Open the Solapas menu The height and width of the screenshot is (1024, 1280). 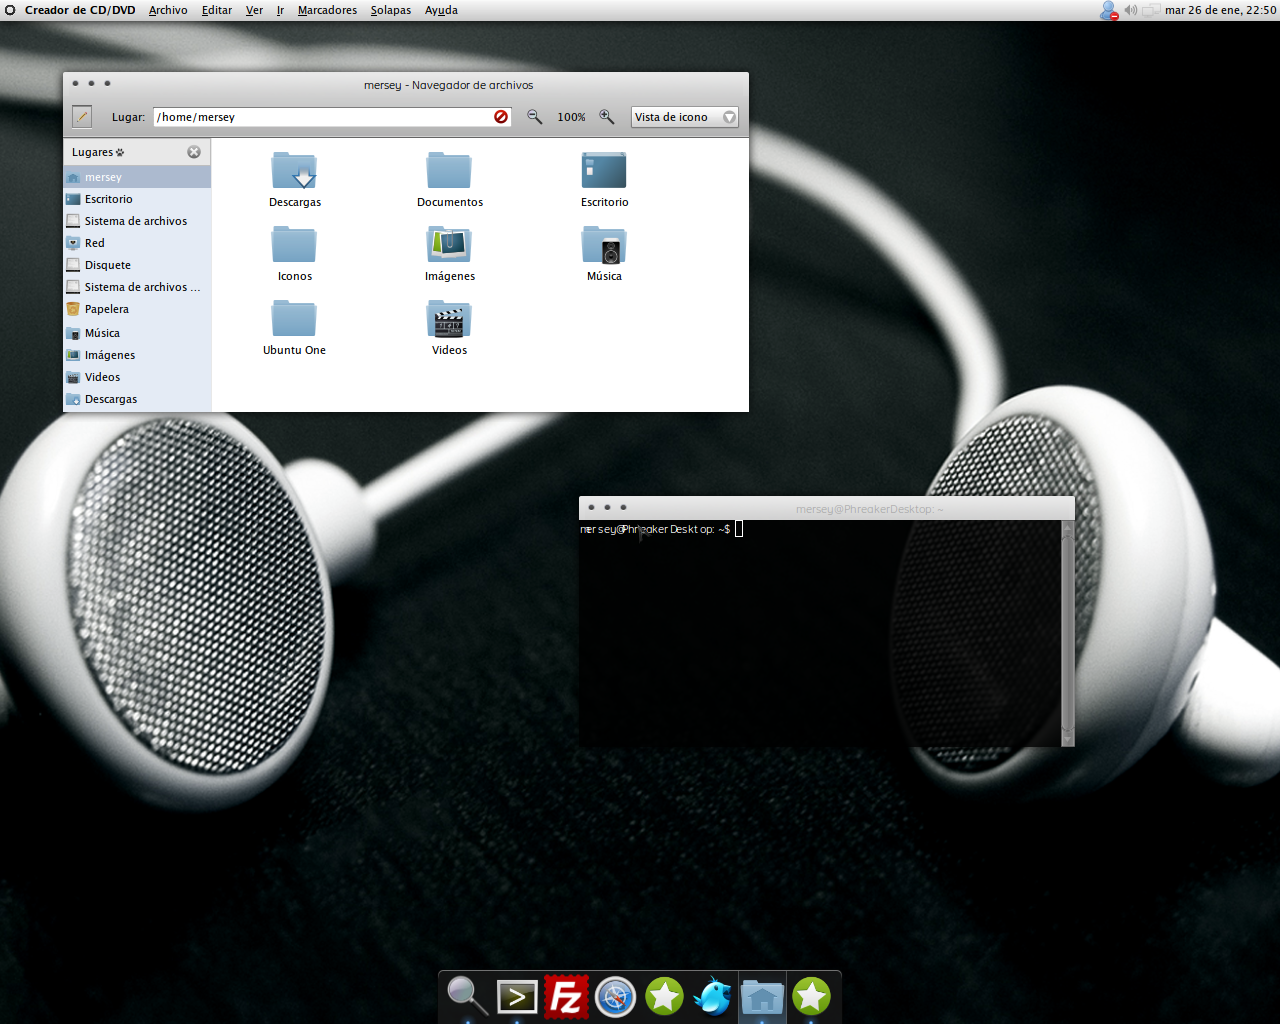click(390, 10)
